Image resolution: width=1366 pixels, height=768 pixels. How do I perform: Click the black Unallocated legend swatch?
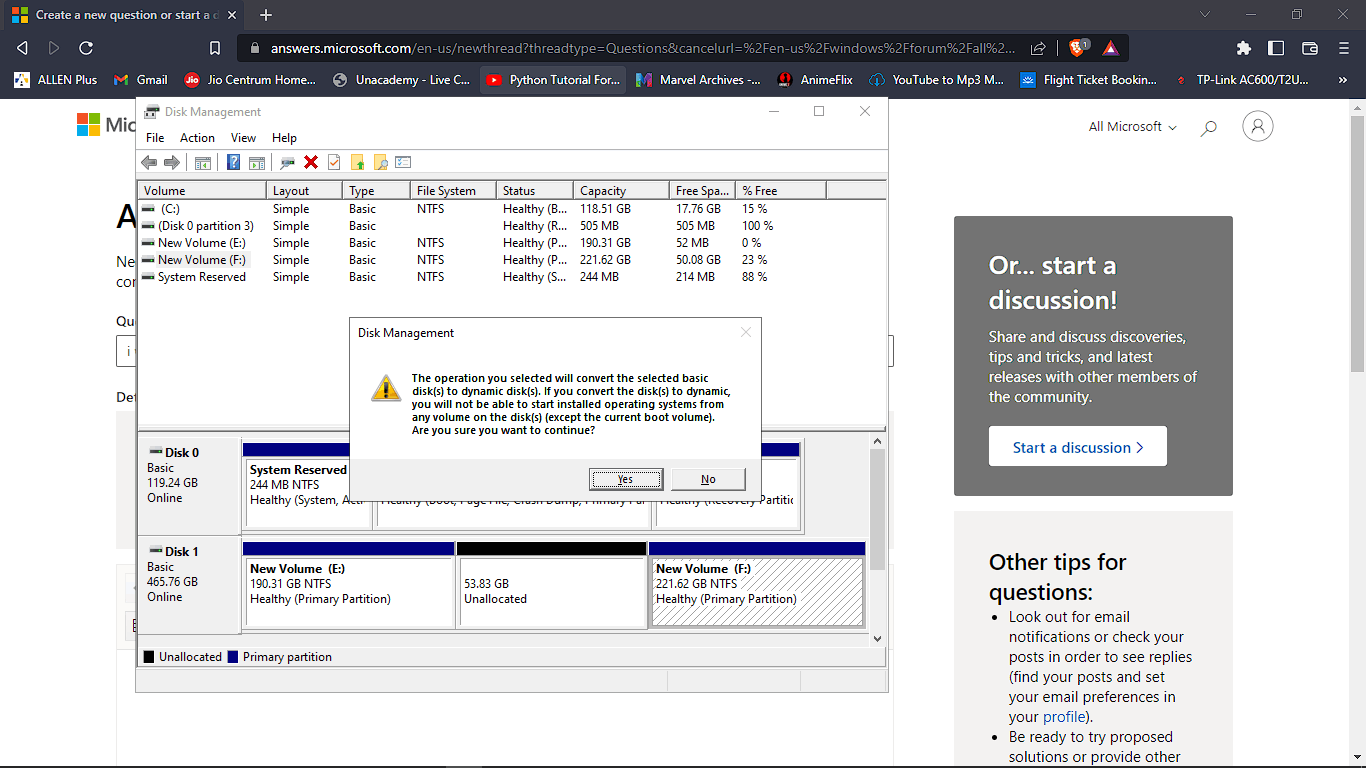tap(149, 657)
